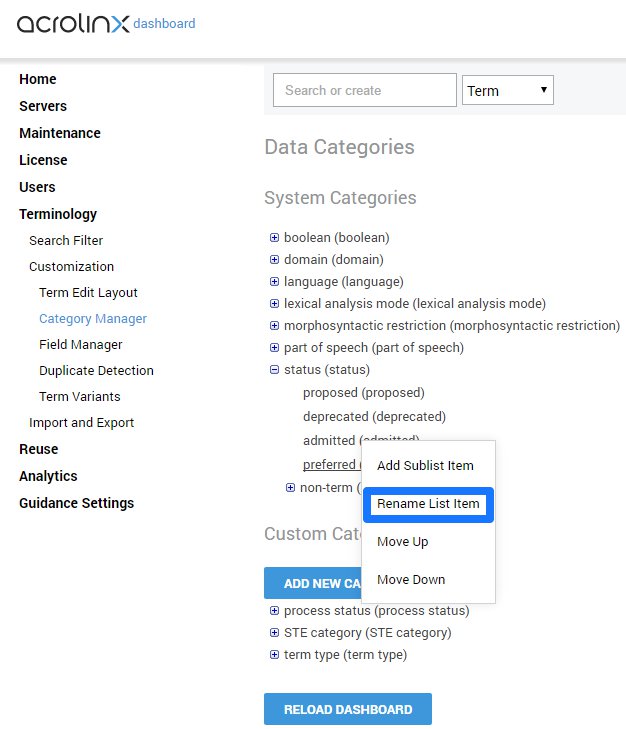The height and width of the screenshot is (729, 626).
Task: Select part of speech category label
Action: [x=374, y=348]
